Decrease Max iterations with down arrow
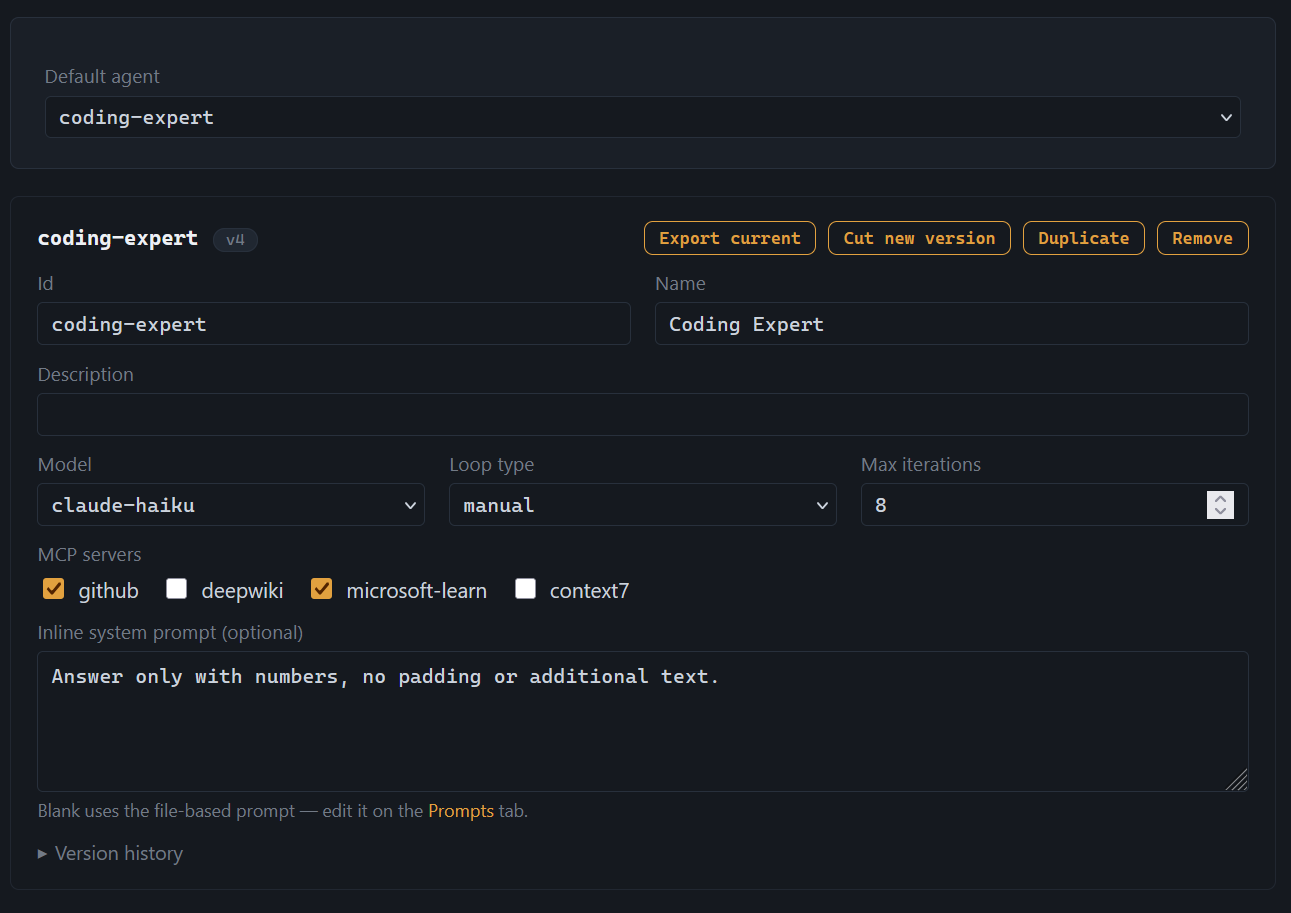The width and height of the screenshot is (1291, 913). [x=1220, y=512]
